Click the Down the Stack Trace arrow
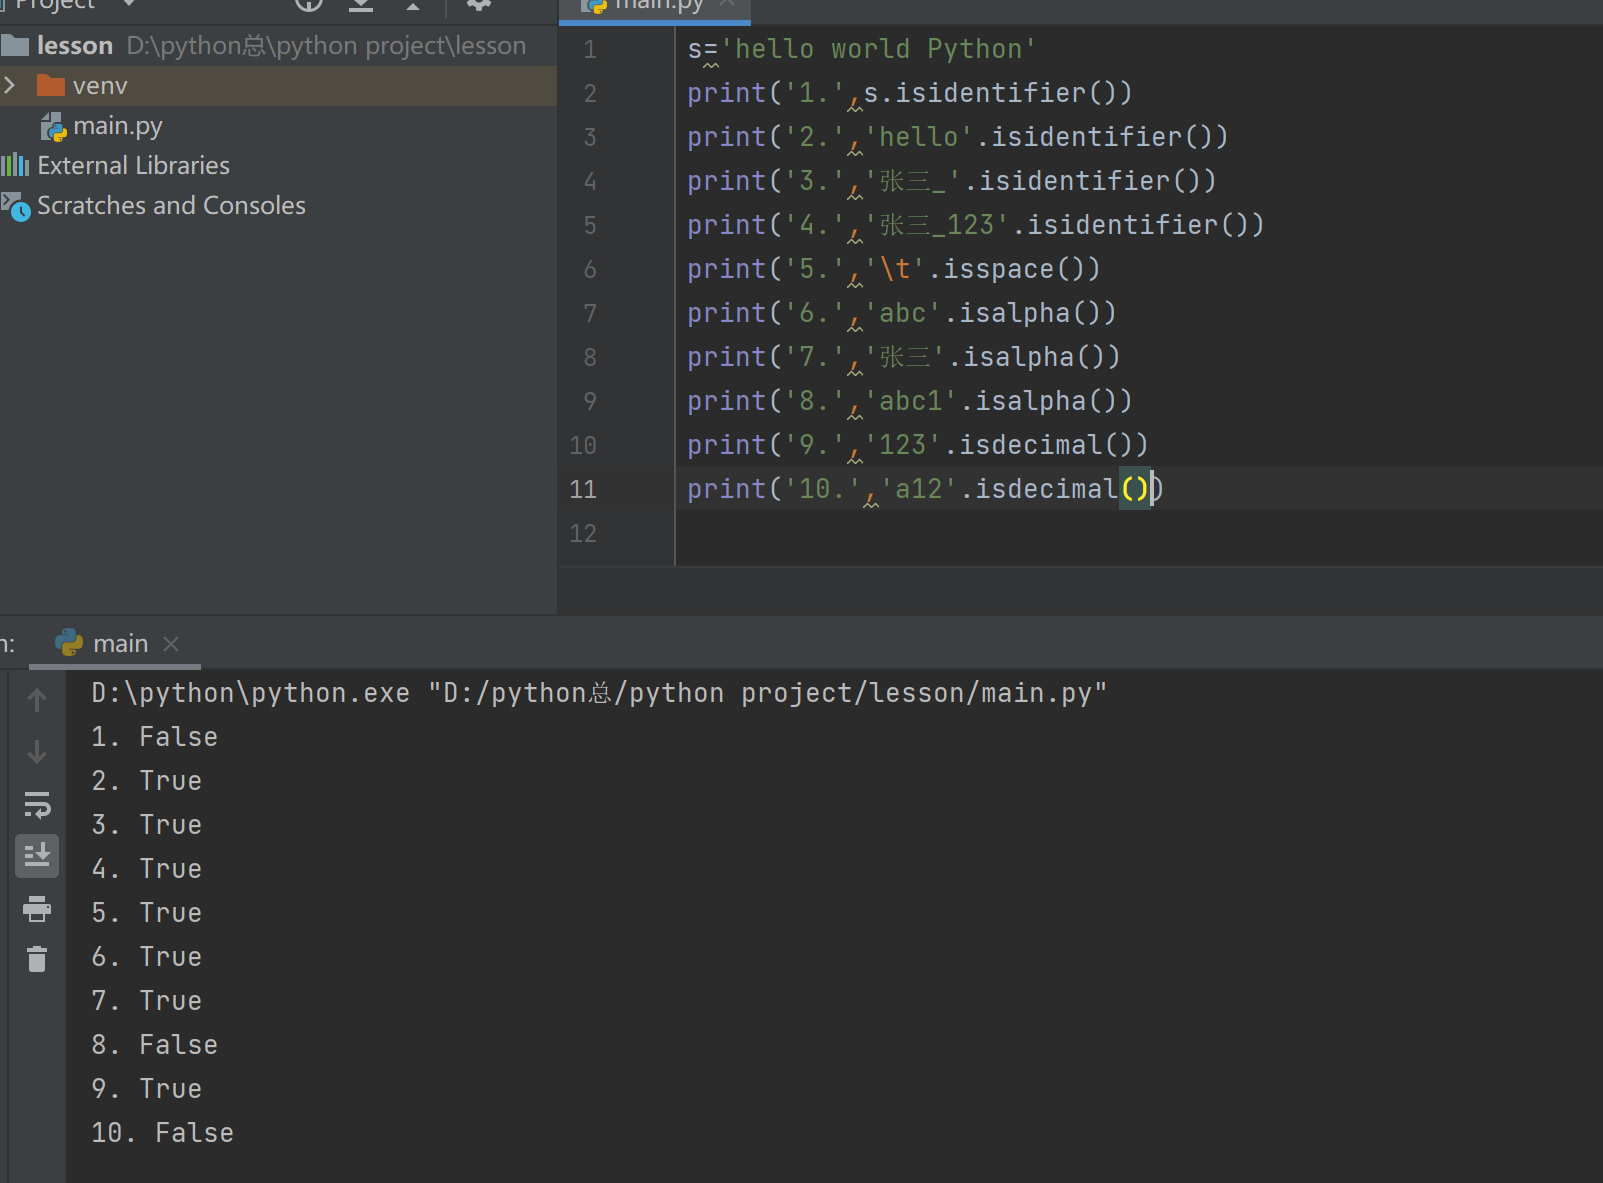Image resolution: width=1603 pixels, height=1183 pixels. (x=37, y=752)
